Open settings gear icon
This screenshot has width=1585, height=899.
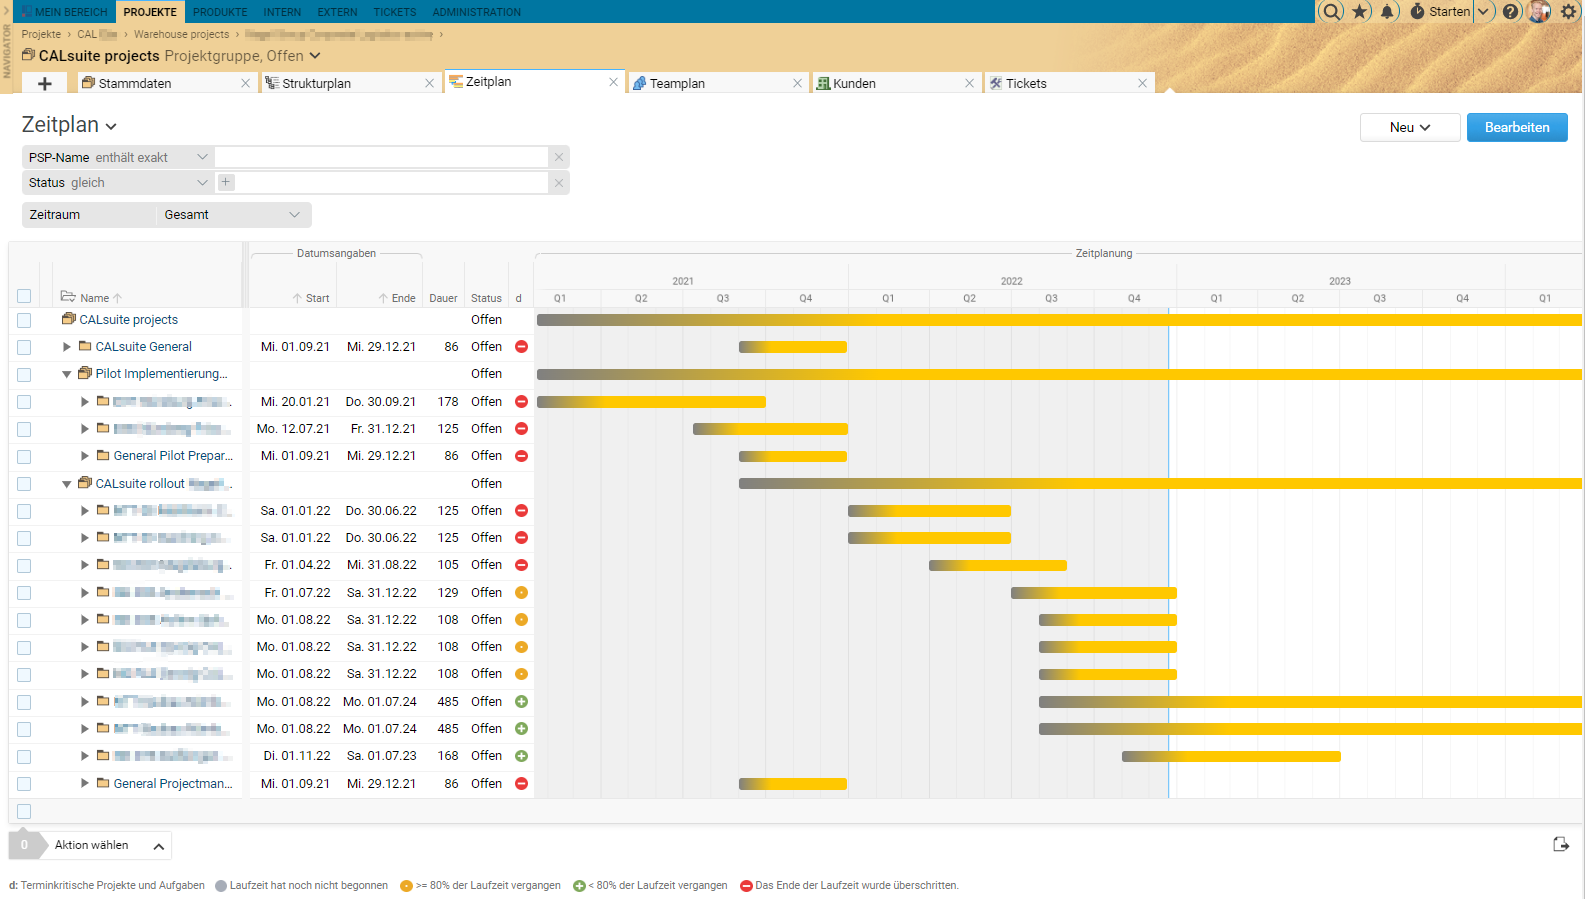[x=1568, y=12]
